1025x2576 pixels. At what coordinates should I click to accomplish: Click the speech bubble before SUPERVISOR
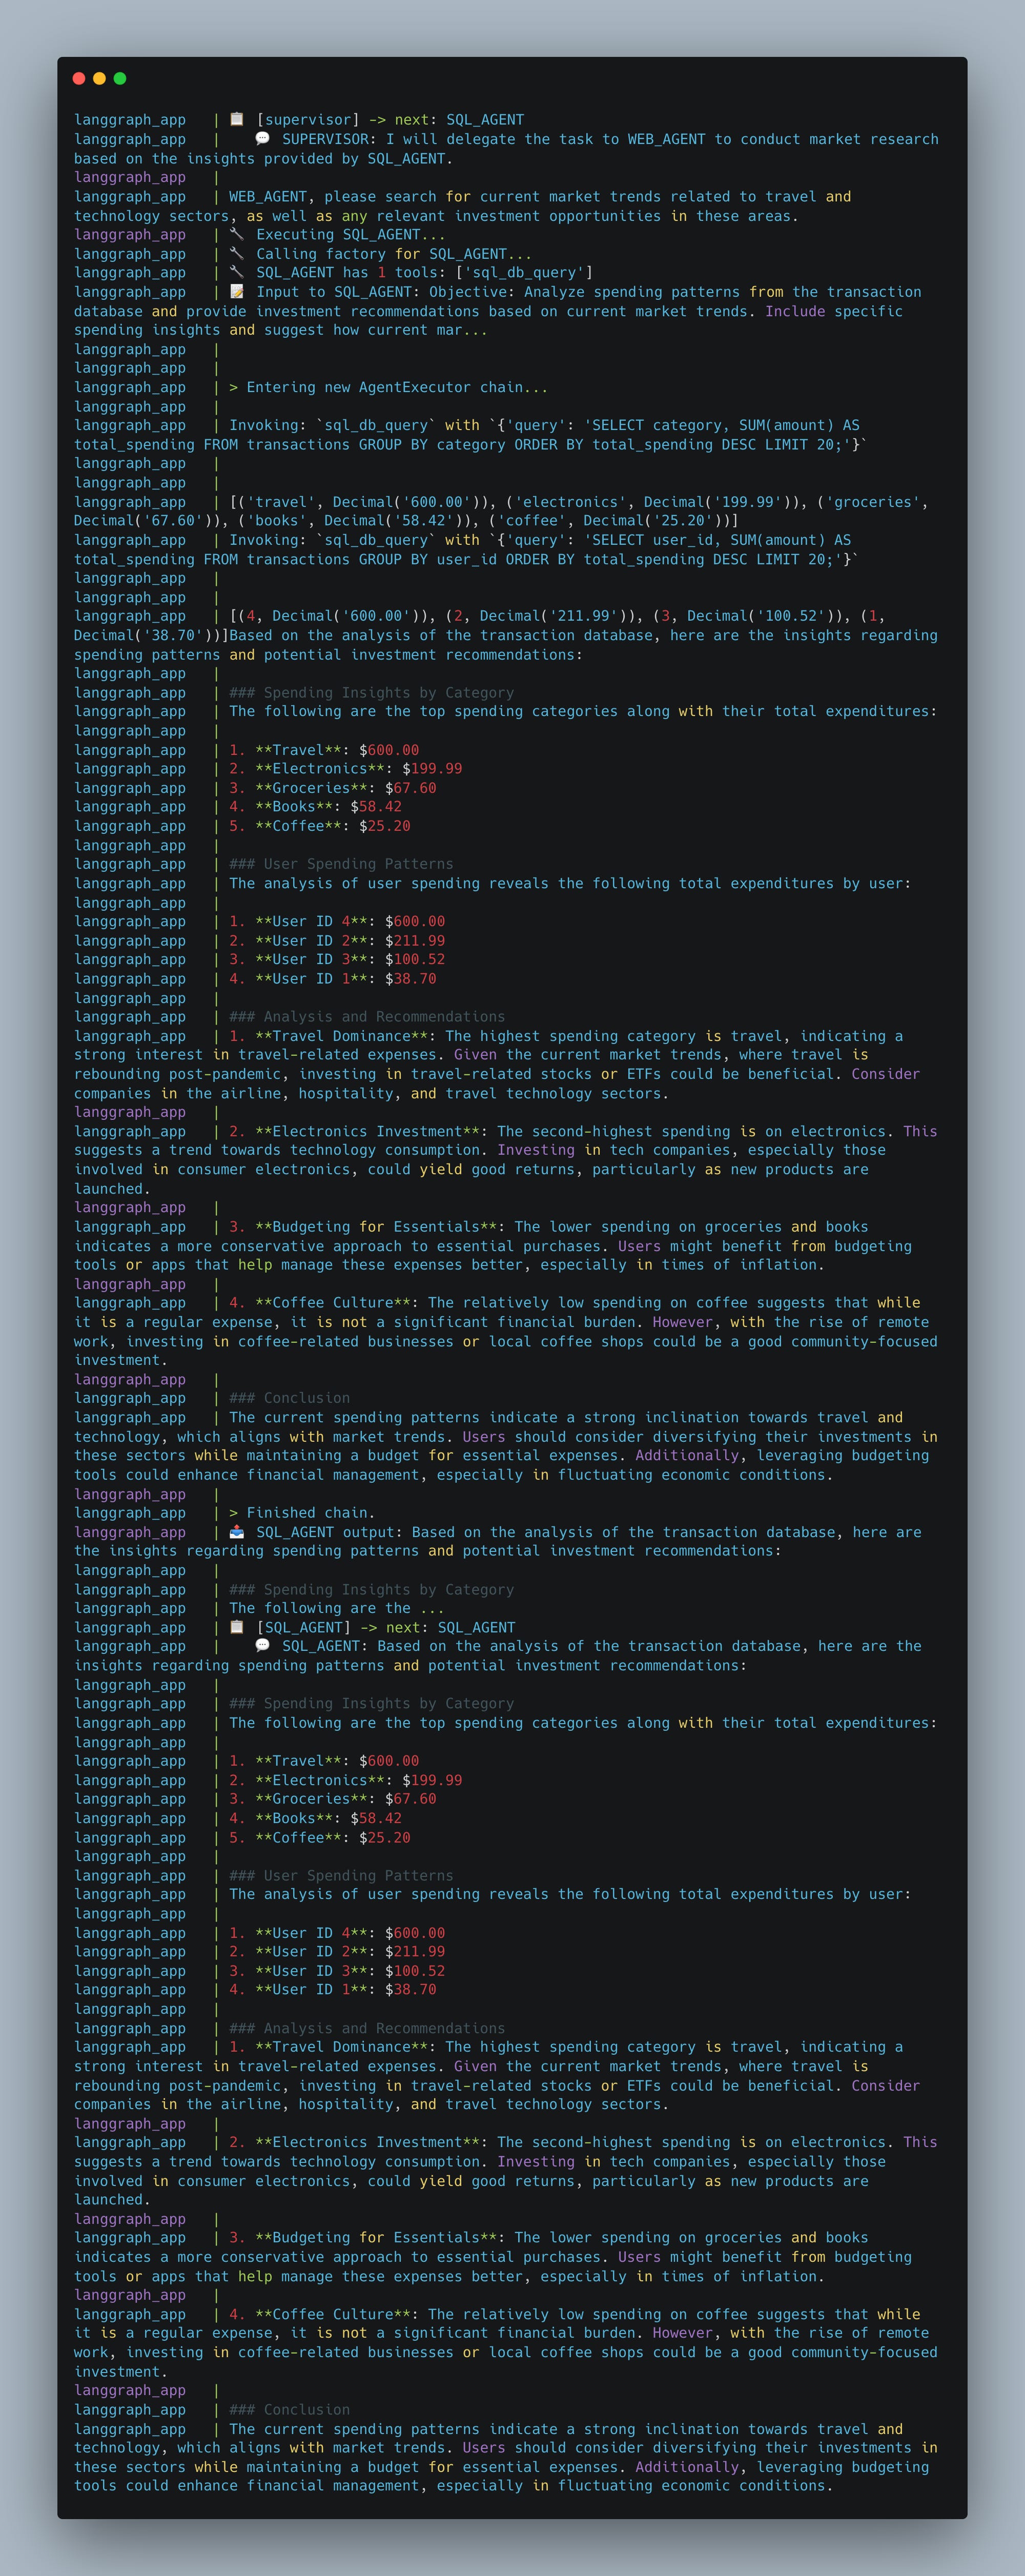click(x=262, y=138)
